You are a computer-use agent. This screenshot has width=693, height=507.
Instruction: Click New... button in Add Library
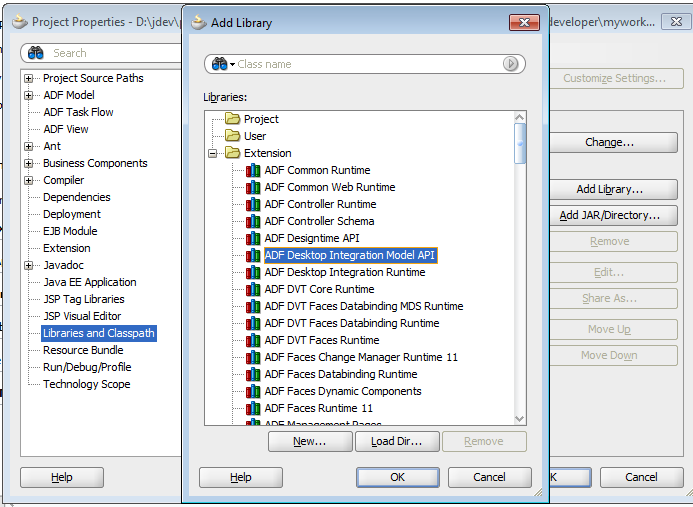[x=310, y=442]
